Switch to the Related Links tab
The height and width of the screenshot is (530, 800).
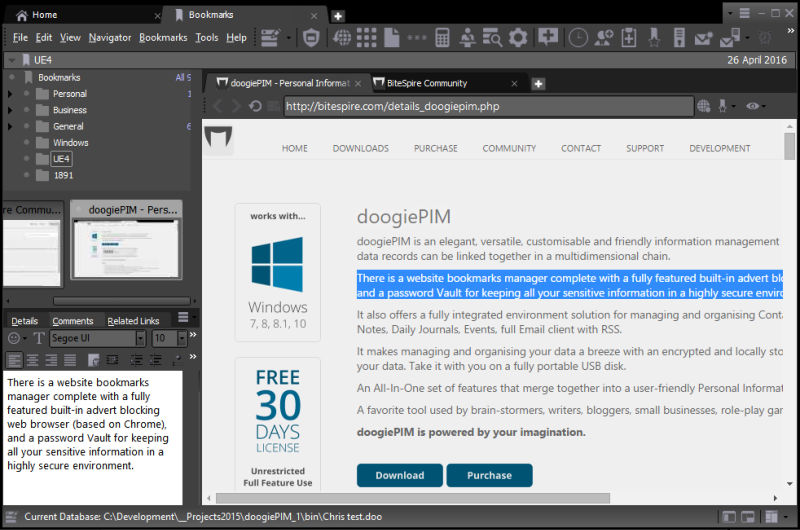pos(133,321)
